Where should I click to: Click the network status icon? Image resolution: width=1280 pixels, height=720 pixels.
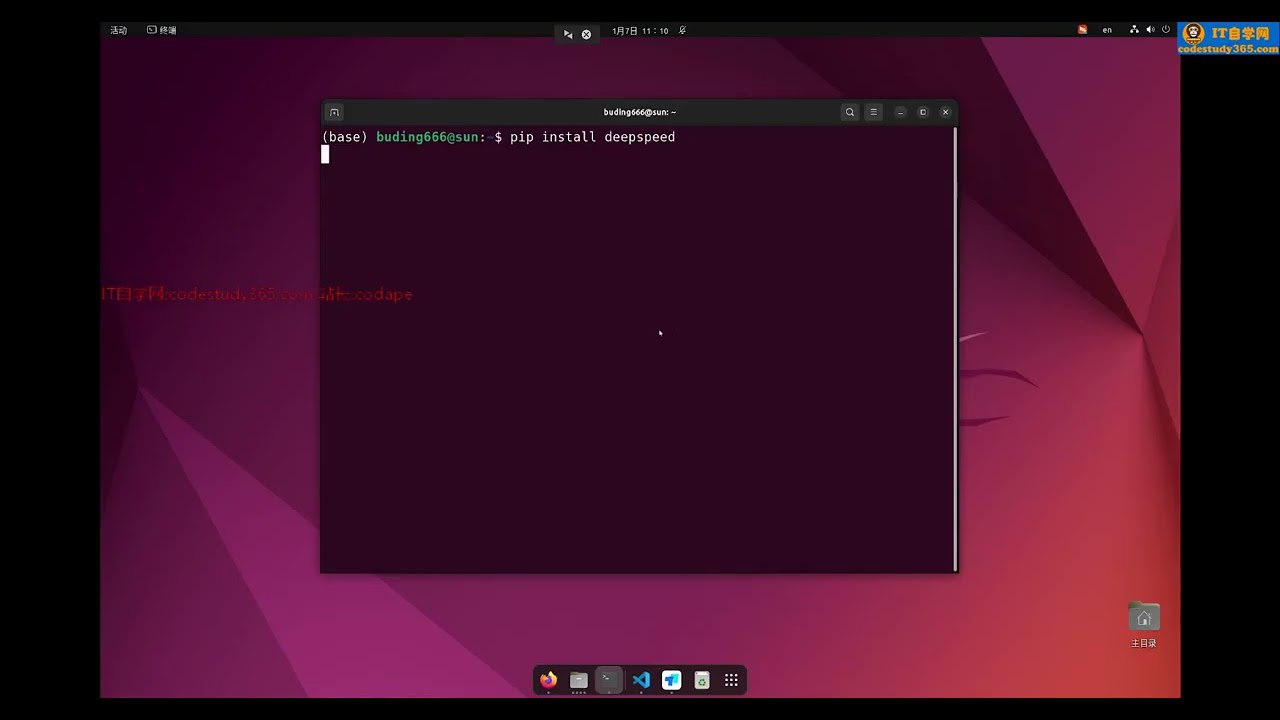(1135, 30)
